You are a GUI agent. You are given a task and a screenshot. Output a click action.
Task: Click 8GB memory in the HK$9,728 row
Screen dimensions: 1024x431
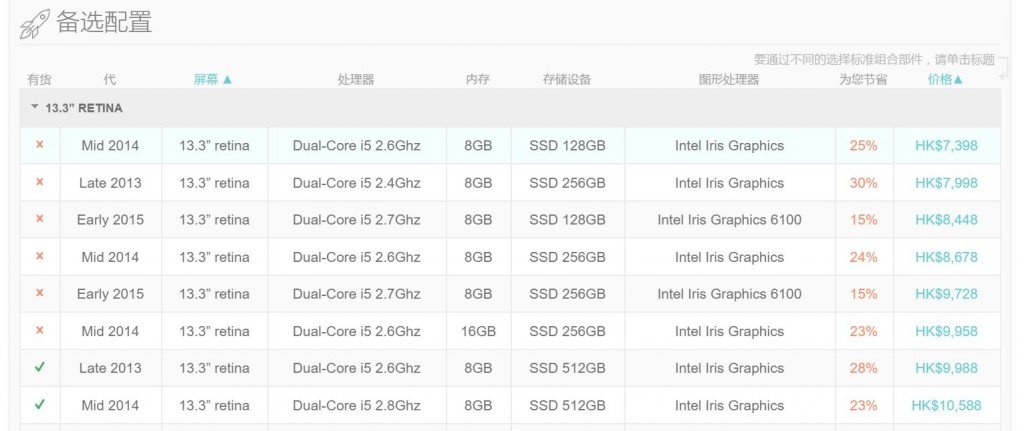(478, 294)
